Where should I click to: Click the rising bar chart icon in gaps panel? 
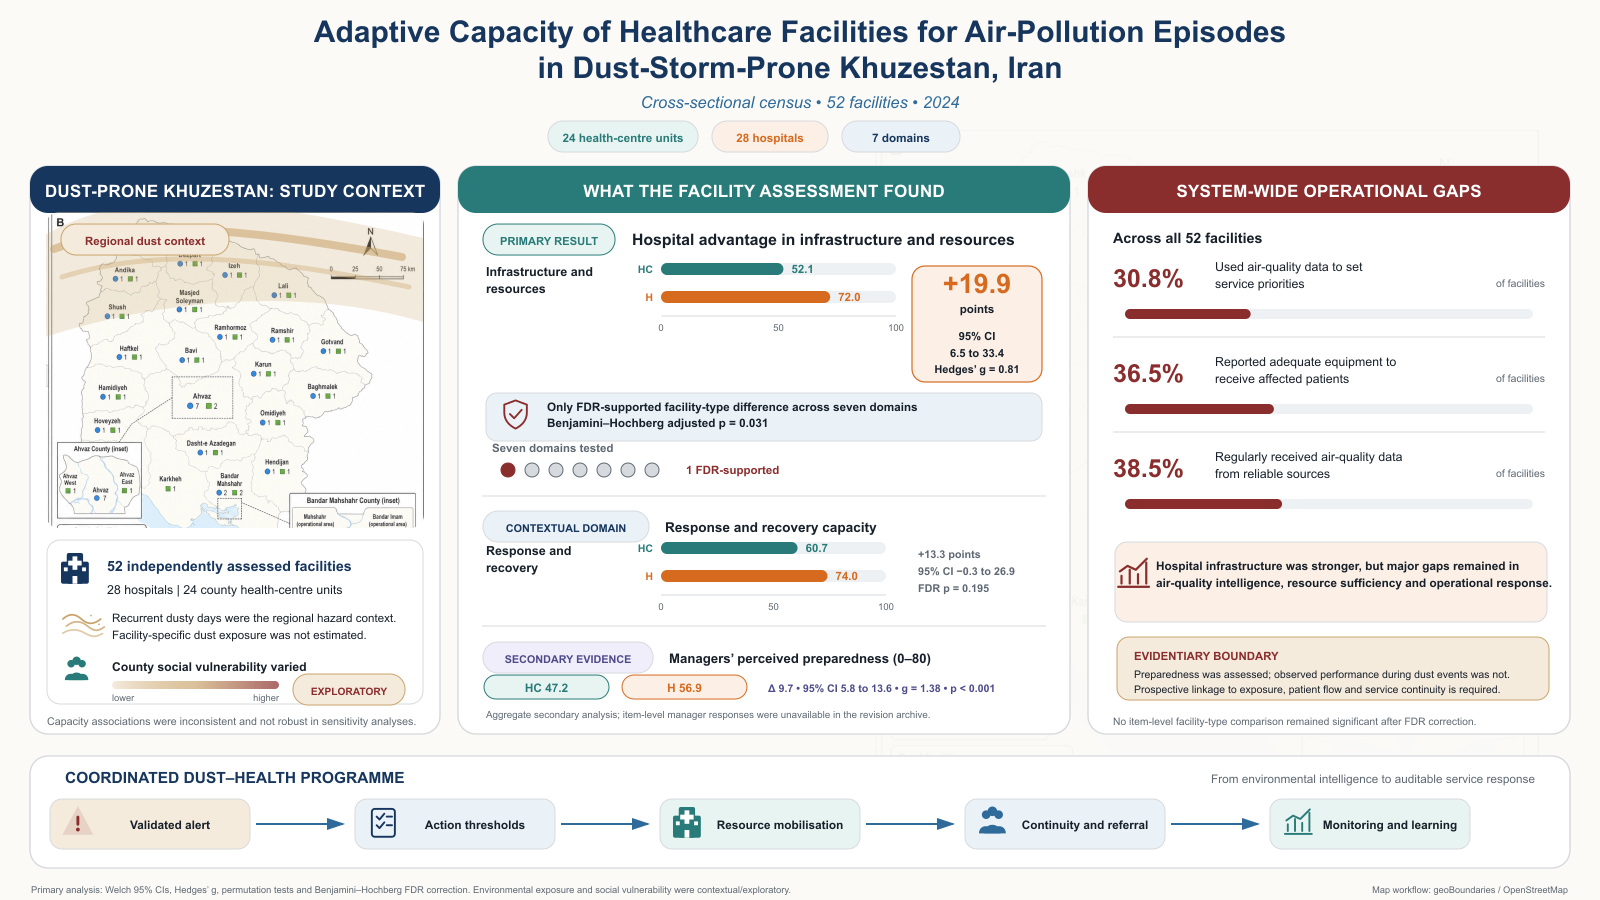click(x=1133, y=573)
